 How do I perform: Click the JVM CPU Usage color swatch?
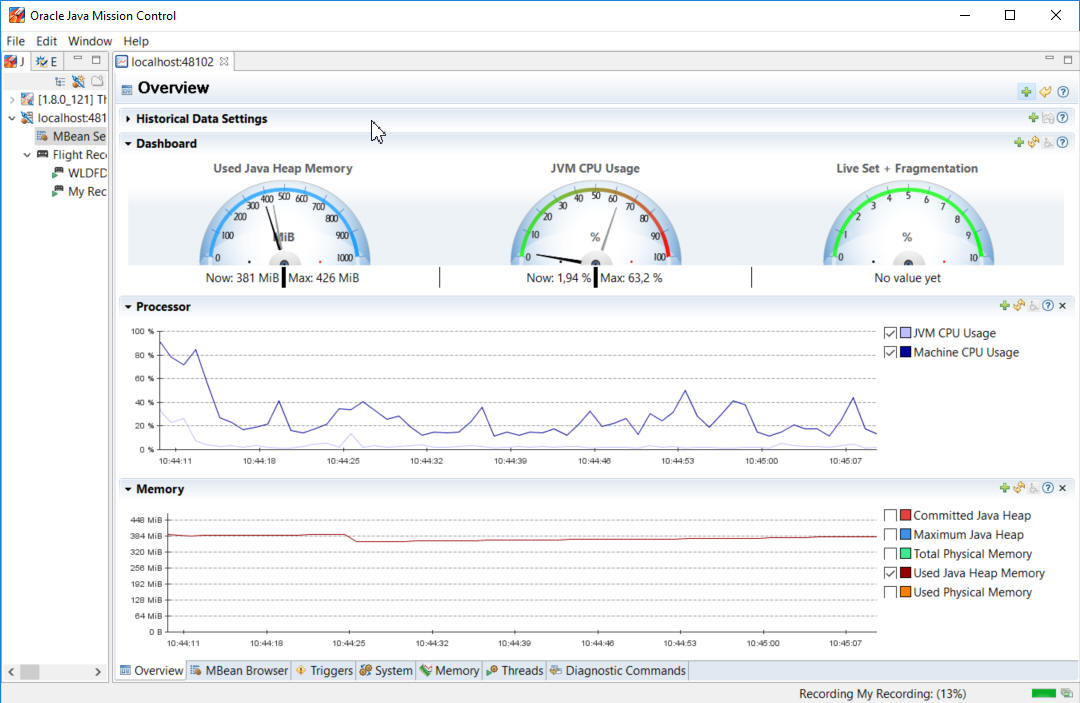(905, 333)
